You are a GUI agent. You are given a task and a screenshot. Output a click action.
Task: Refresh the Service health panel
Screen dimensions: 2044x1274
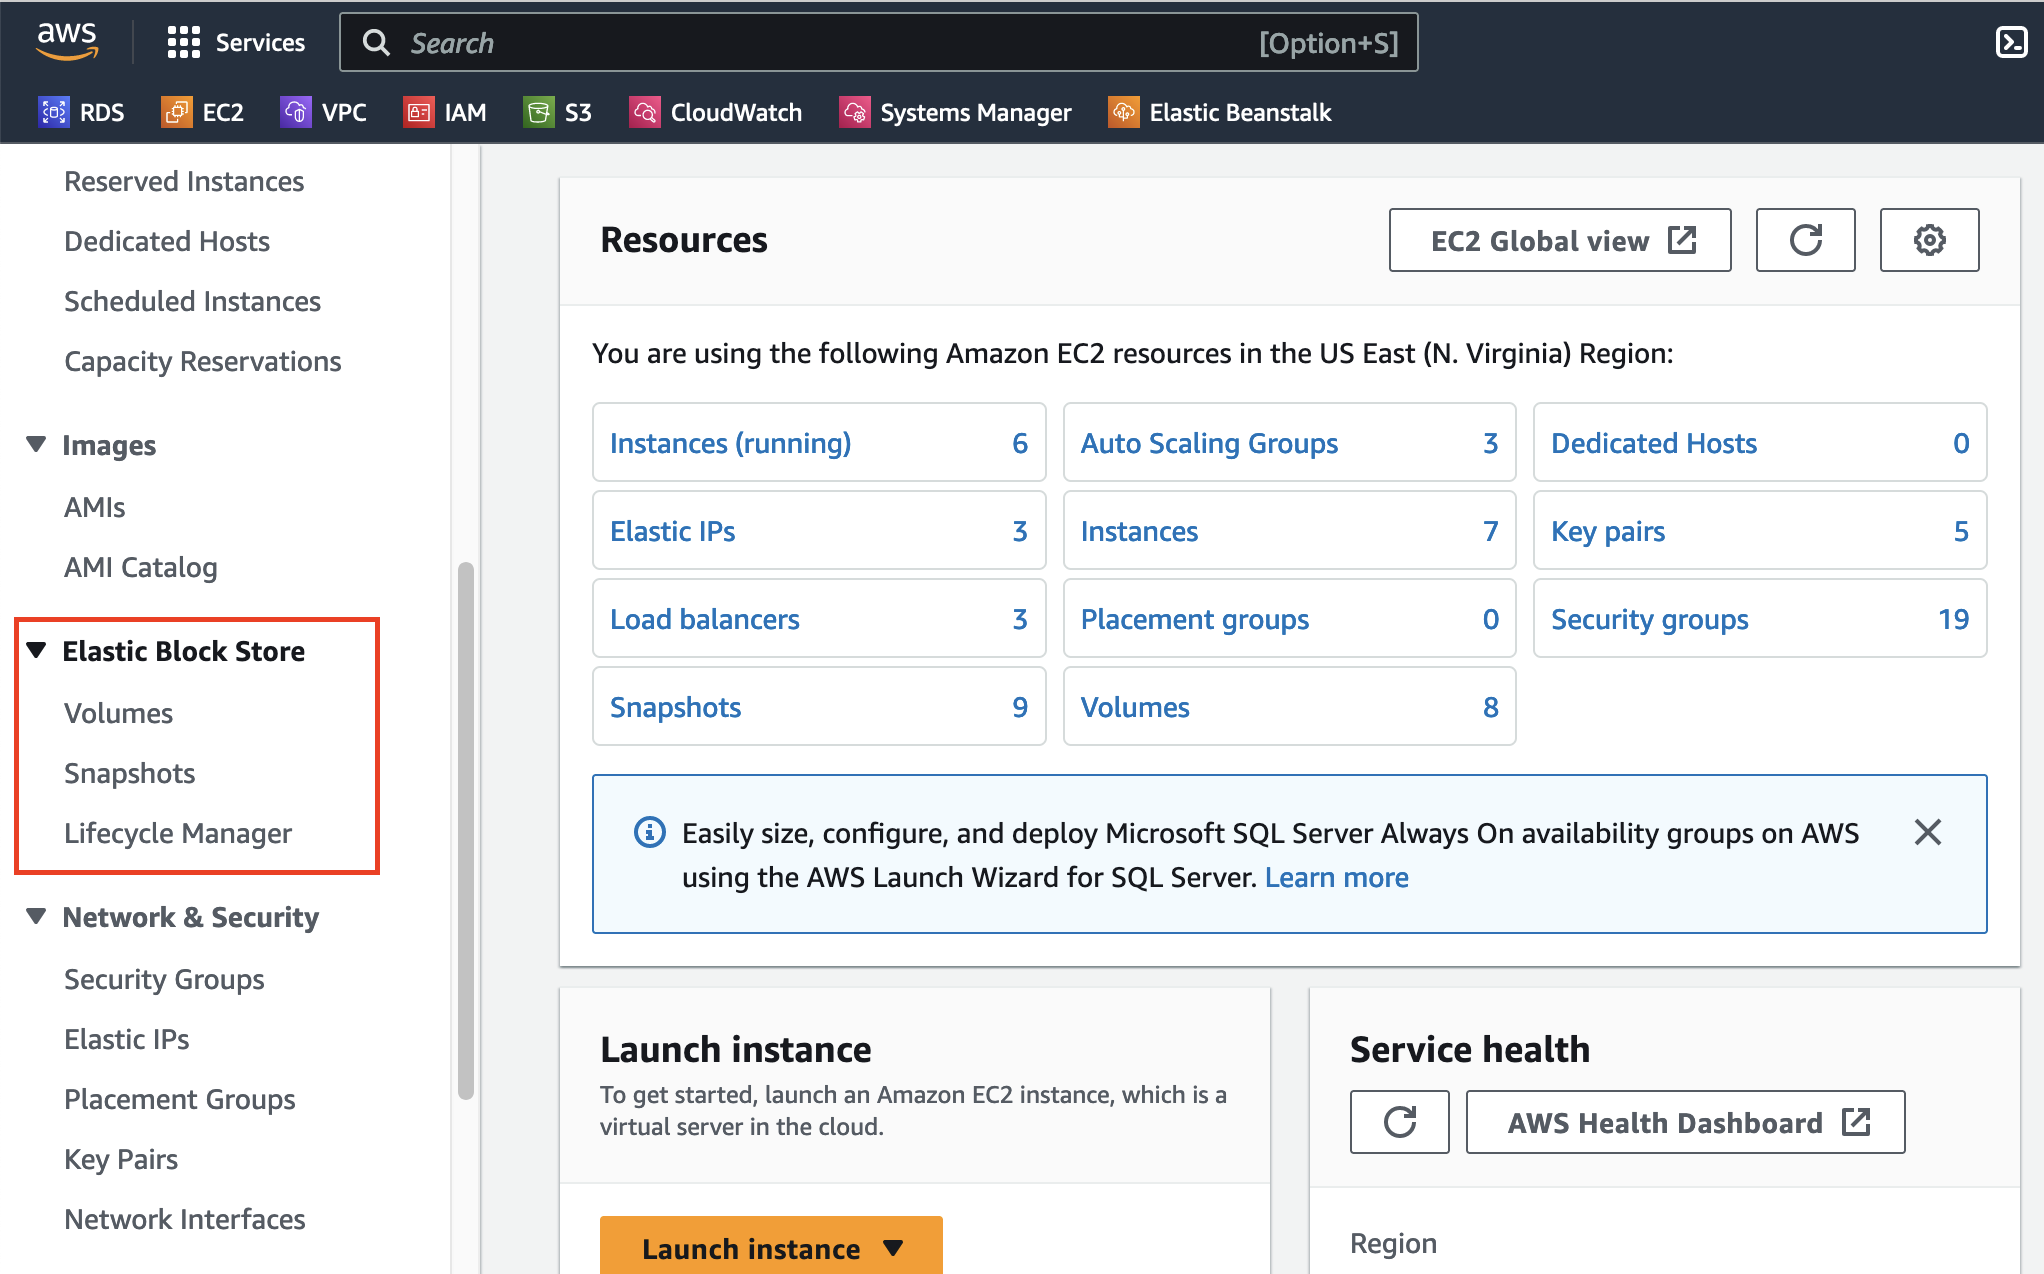[1399, 1122]
